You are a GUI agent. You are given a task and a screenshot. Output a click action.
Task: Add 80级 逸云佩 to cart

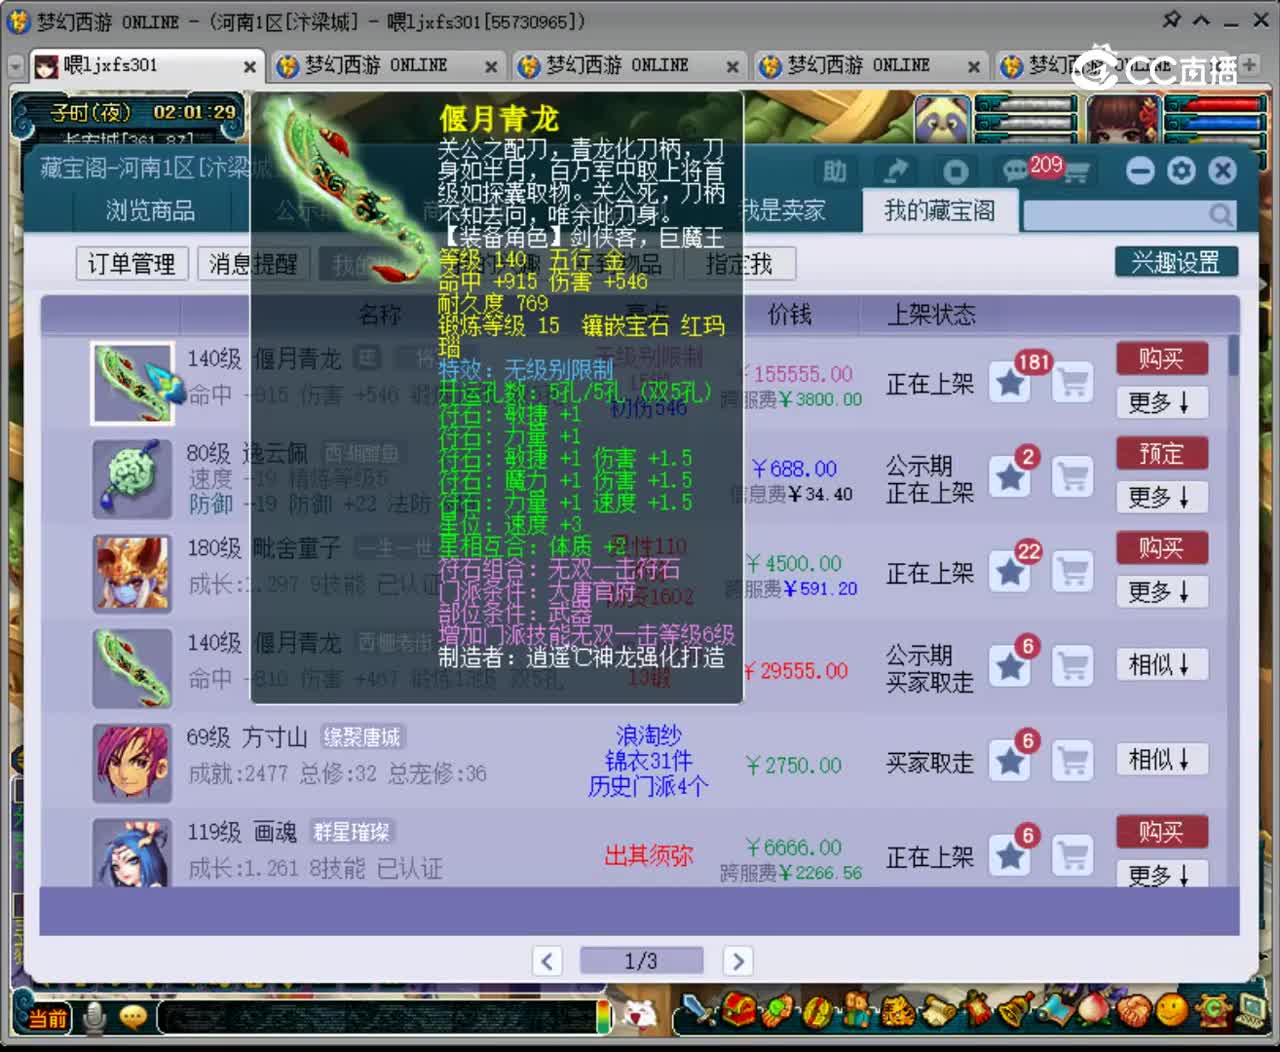(x=1073, y=477)
